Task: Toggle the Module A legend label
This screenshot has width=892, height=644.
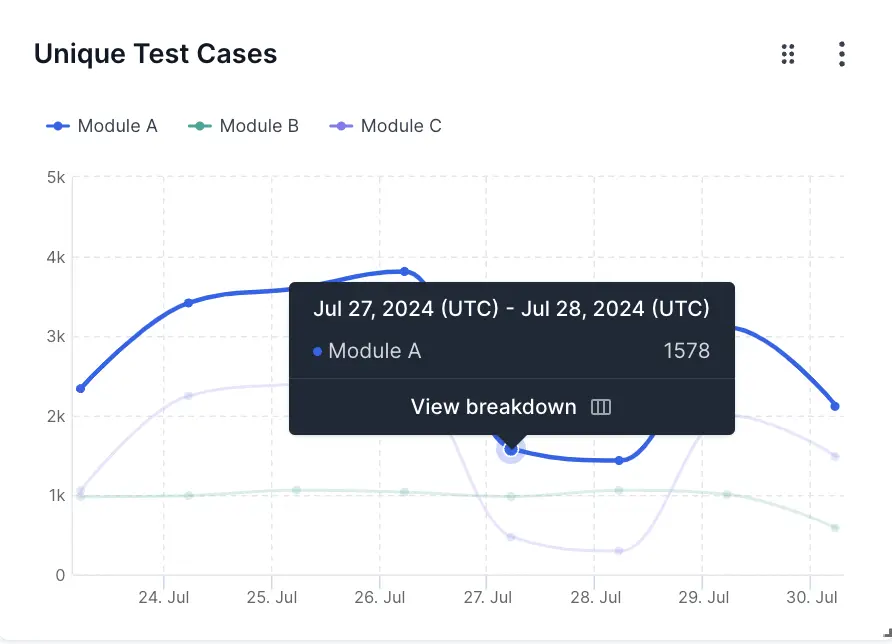Action: click(x=117, y=126)
